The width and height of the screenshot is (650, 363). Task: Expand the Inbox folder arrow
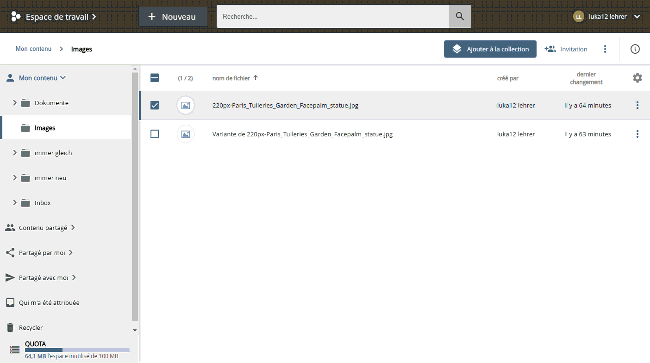coord(15,202)
